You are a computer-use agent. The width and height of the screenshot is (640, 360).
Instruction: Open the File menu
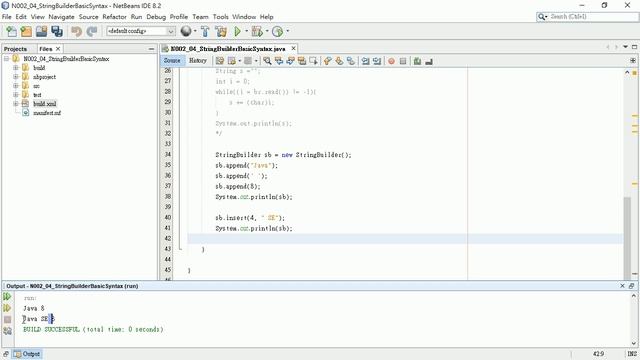coord(7,17)
